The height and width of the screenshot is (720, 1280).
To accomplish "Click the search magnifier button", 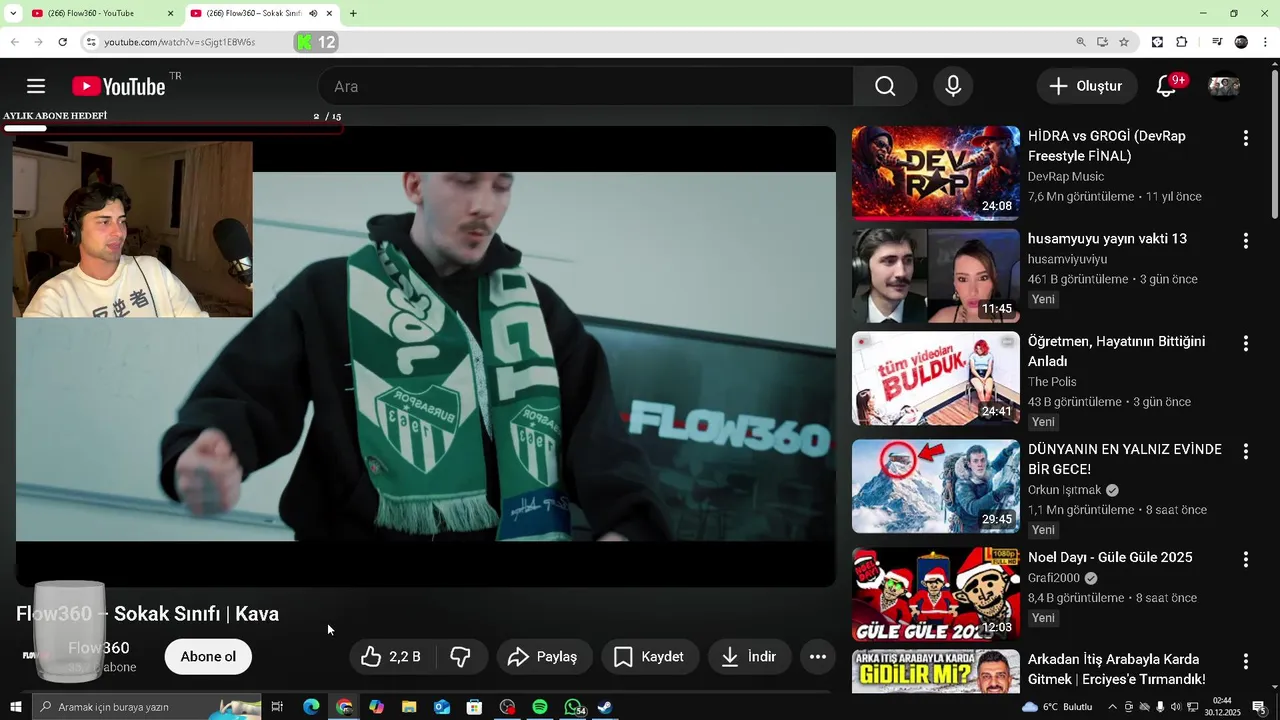I will (885, 86).
